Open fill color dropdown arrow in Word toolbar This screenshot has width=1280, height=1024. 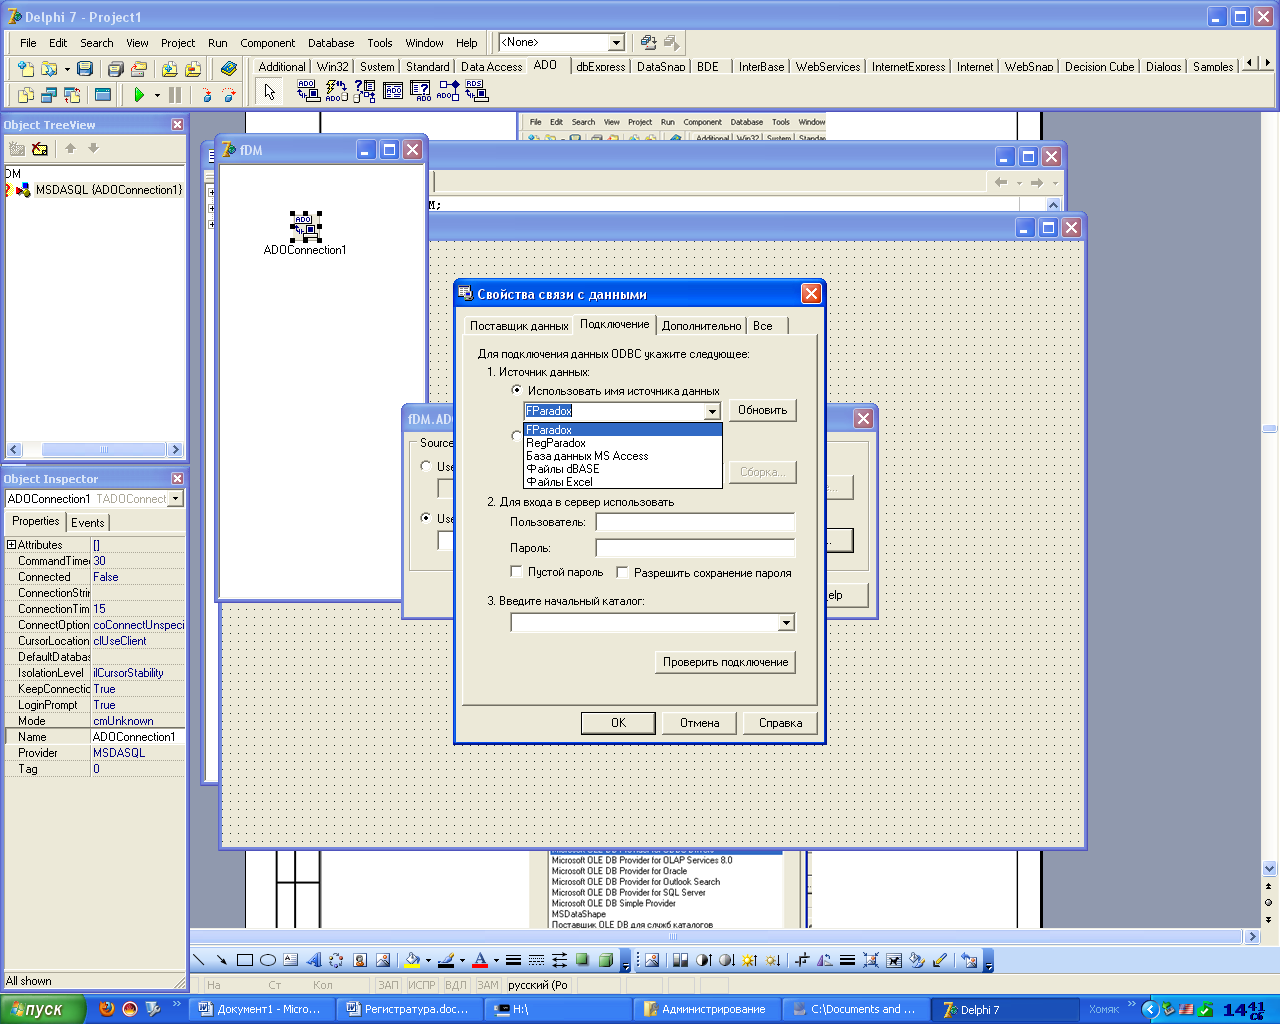428,960
